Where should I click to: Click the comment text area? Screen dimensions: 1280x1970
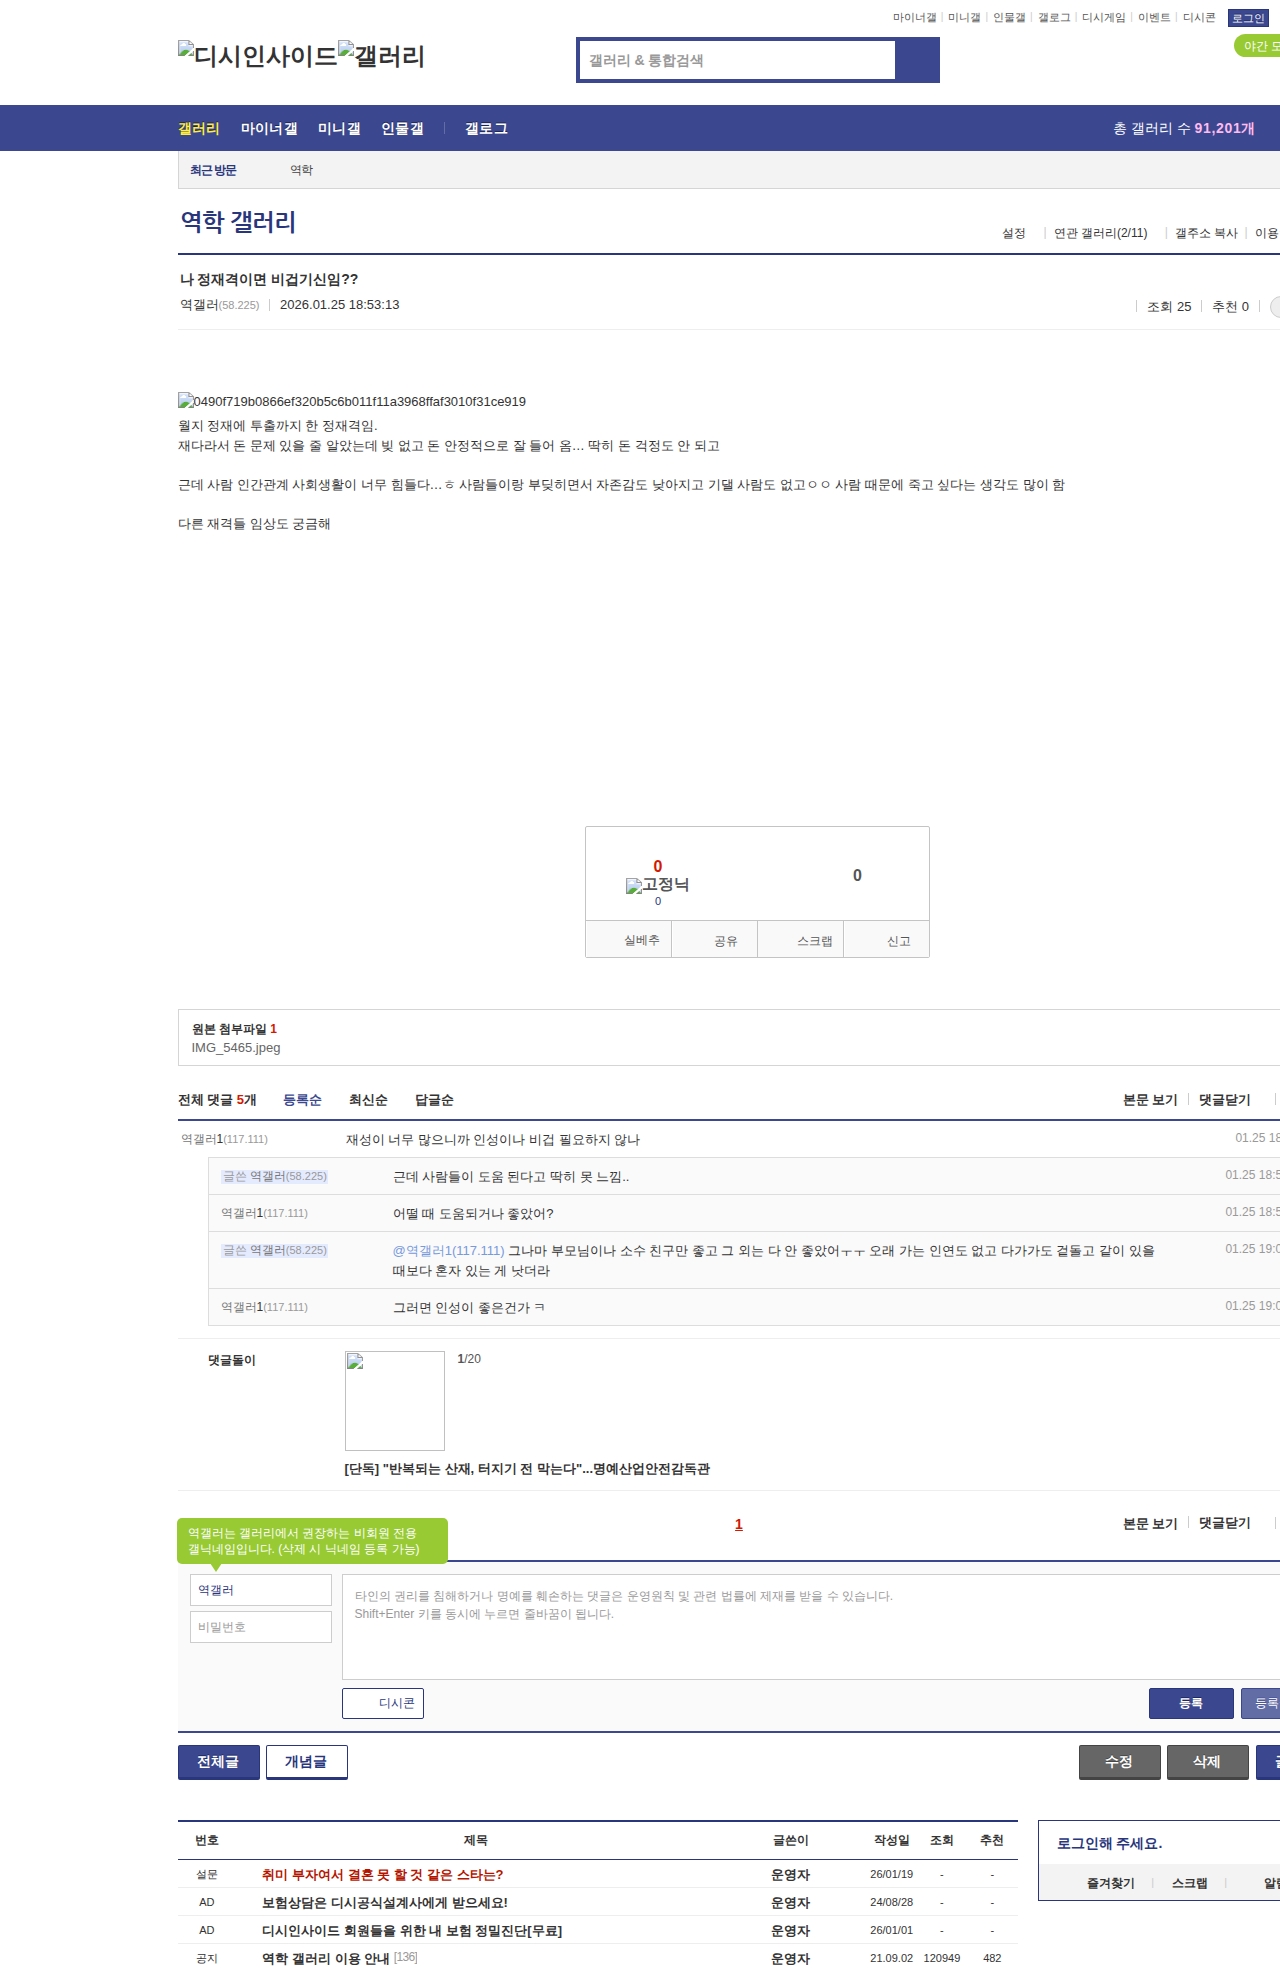coord(811,1627)
